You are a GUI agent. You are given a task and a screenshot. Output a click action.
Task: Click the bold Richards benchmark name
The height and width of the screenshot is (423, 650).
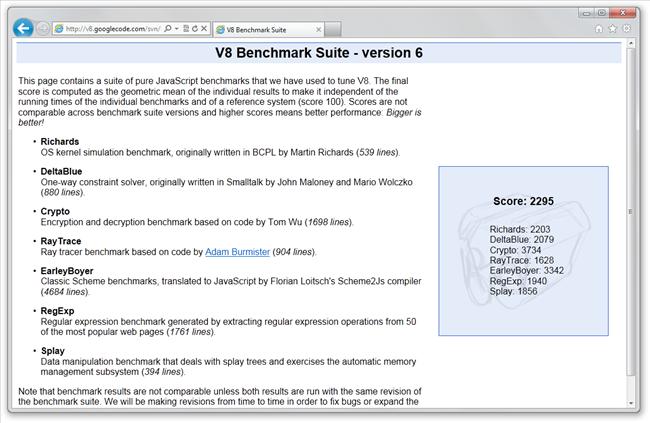[x=60, y=141]
